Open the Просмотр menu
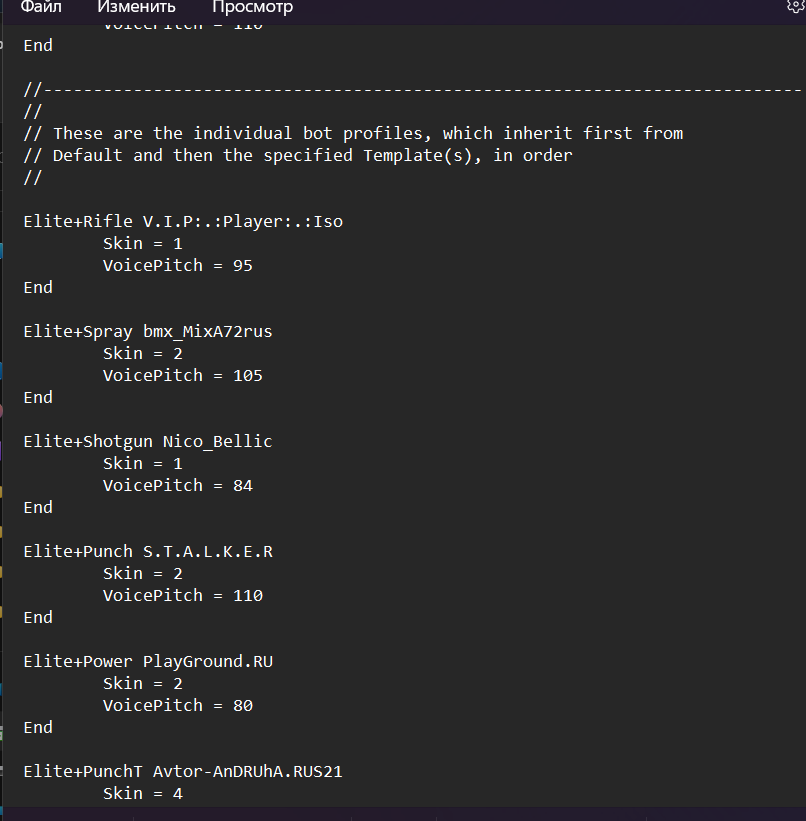The width and height of the screenshot is (806, 821). tap(252, 7)
